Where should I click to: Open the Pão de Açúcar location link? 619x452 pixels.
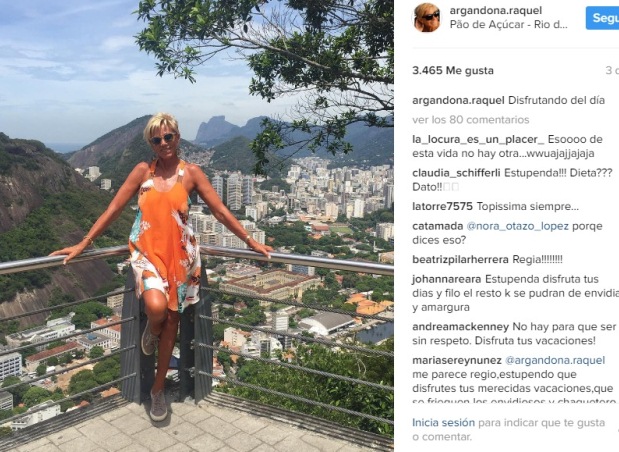[x=508, y=24]
